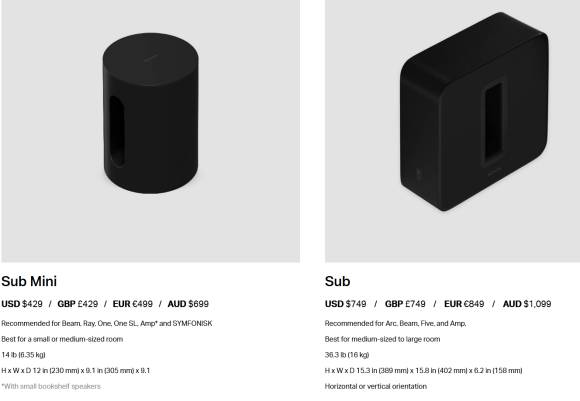The image size is (580, 401).
Task: Click the Sub Mini USD $429 price
Action: pos(22,304)
